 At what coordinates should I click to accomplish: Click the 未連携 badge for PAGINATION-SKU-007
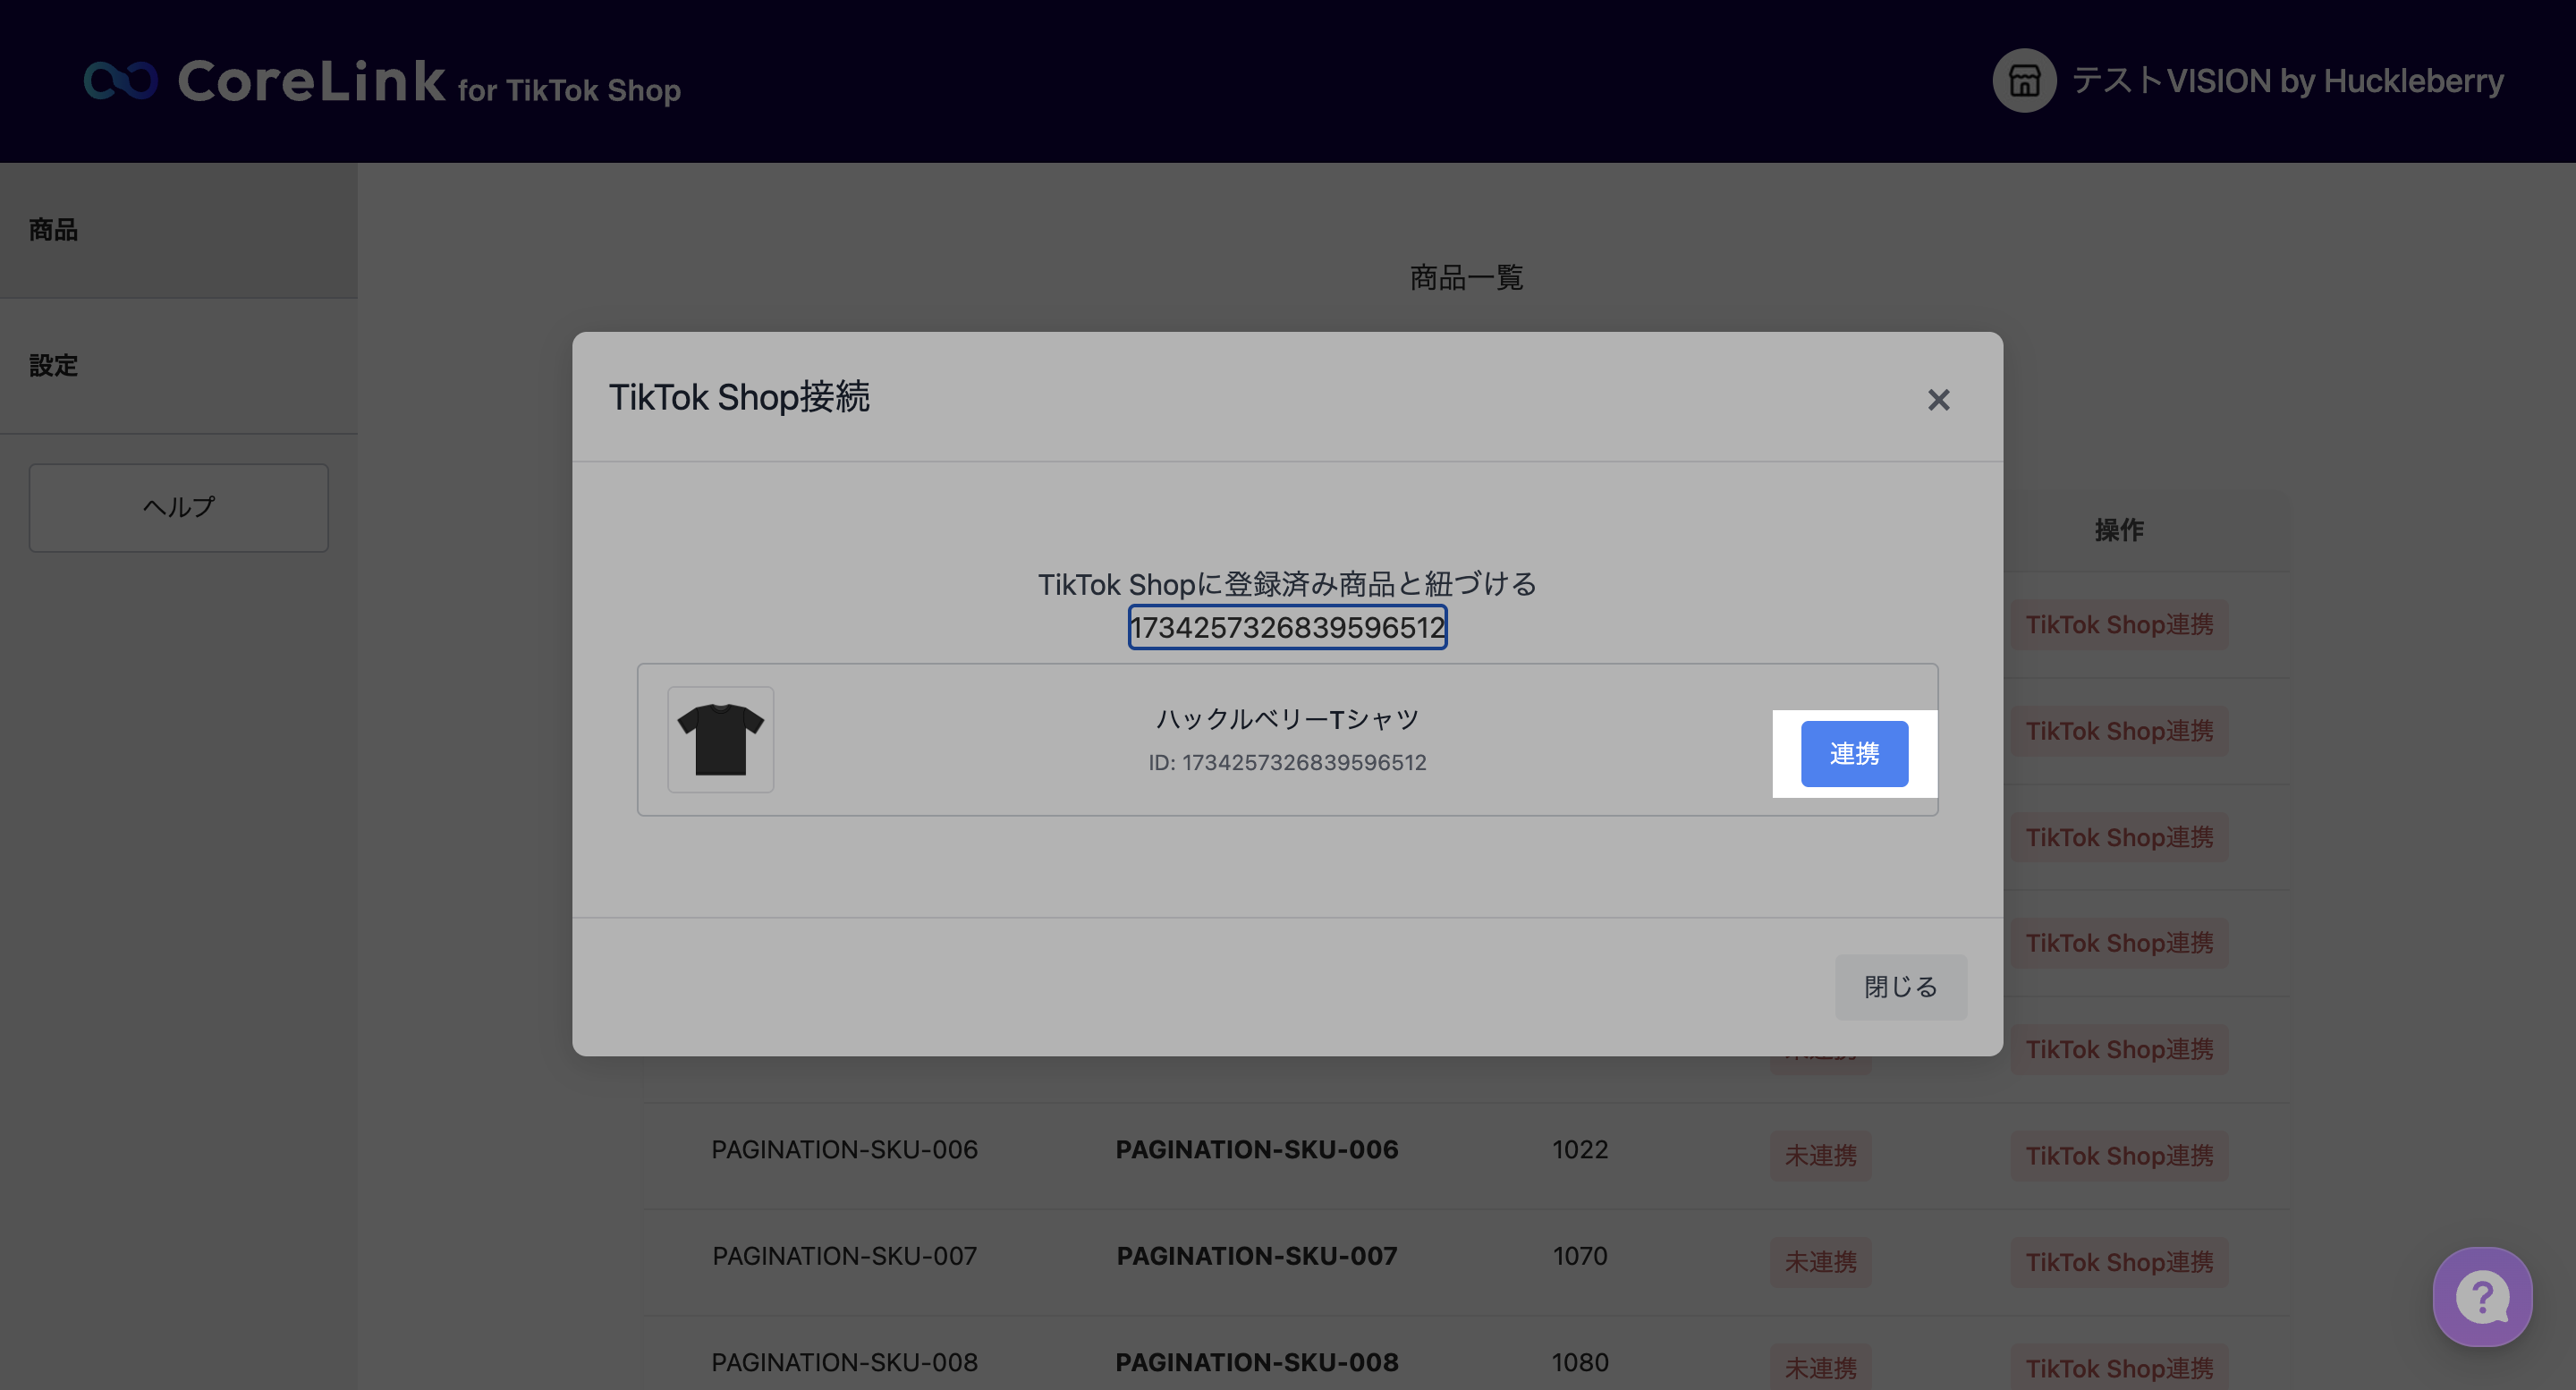point(1820,1262)
